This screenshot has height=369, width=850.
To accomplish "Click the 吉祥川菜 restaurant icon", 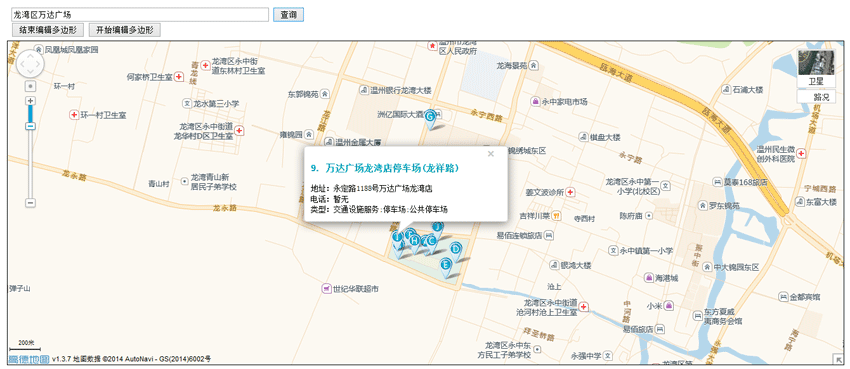I will (x=557, y=216).
